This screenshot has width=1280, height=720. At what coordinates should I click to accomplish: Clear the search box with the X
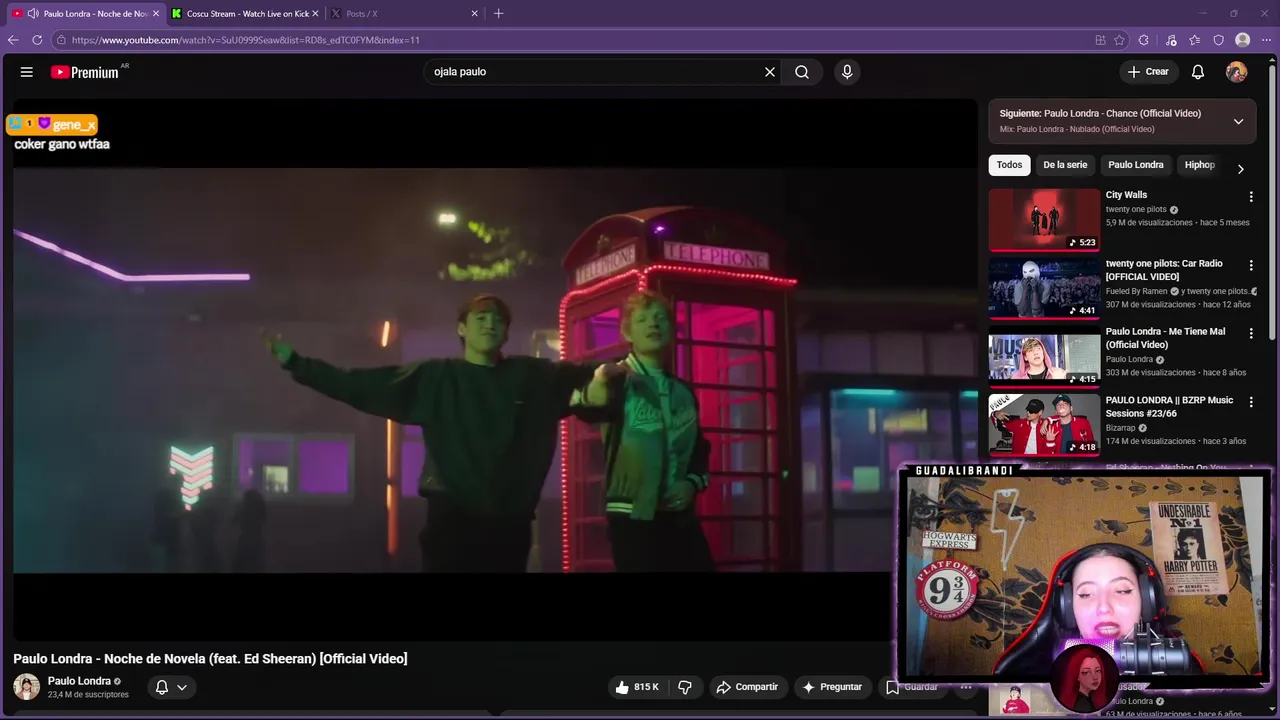[x=770, y=72]
